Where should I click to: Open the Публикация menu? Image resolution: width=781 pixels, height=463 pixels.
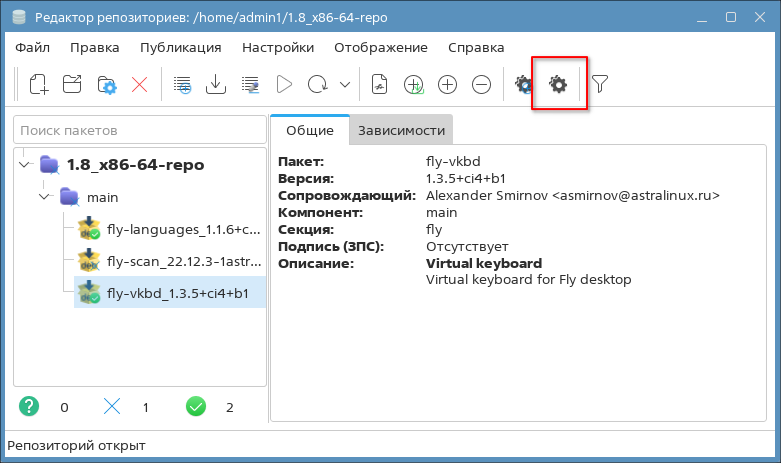pos(180,47)
